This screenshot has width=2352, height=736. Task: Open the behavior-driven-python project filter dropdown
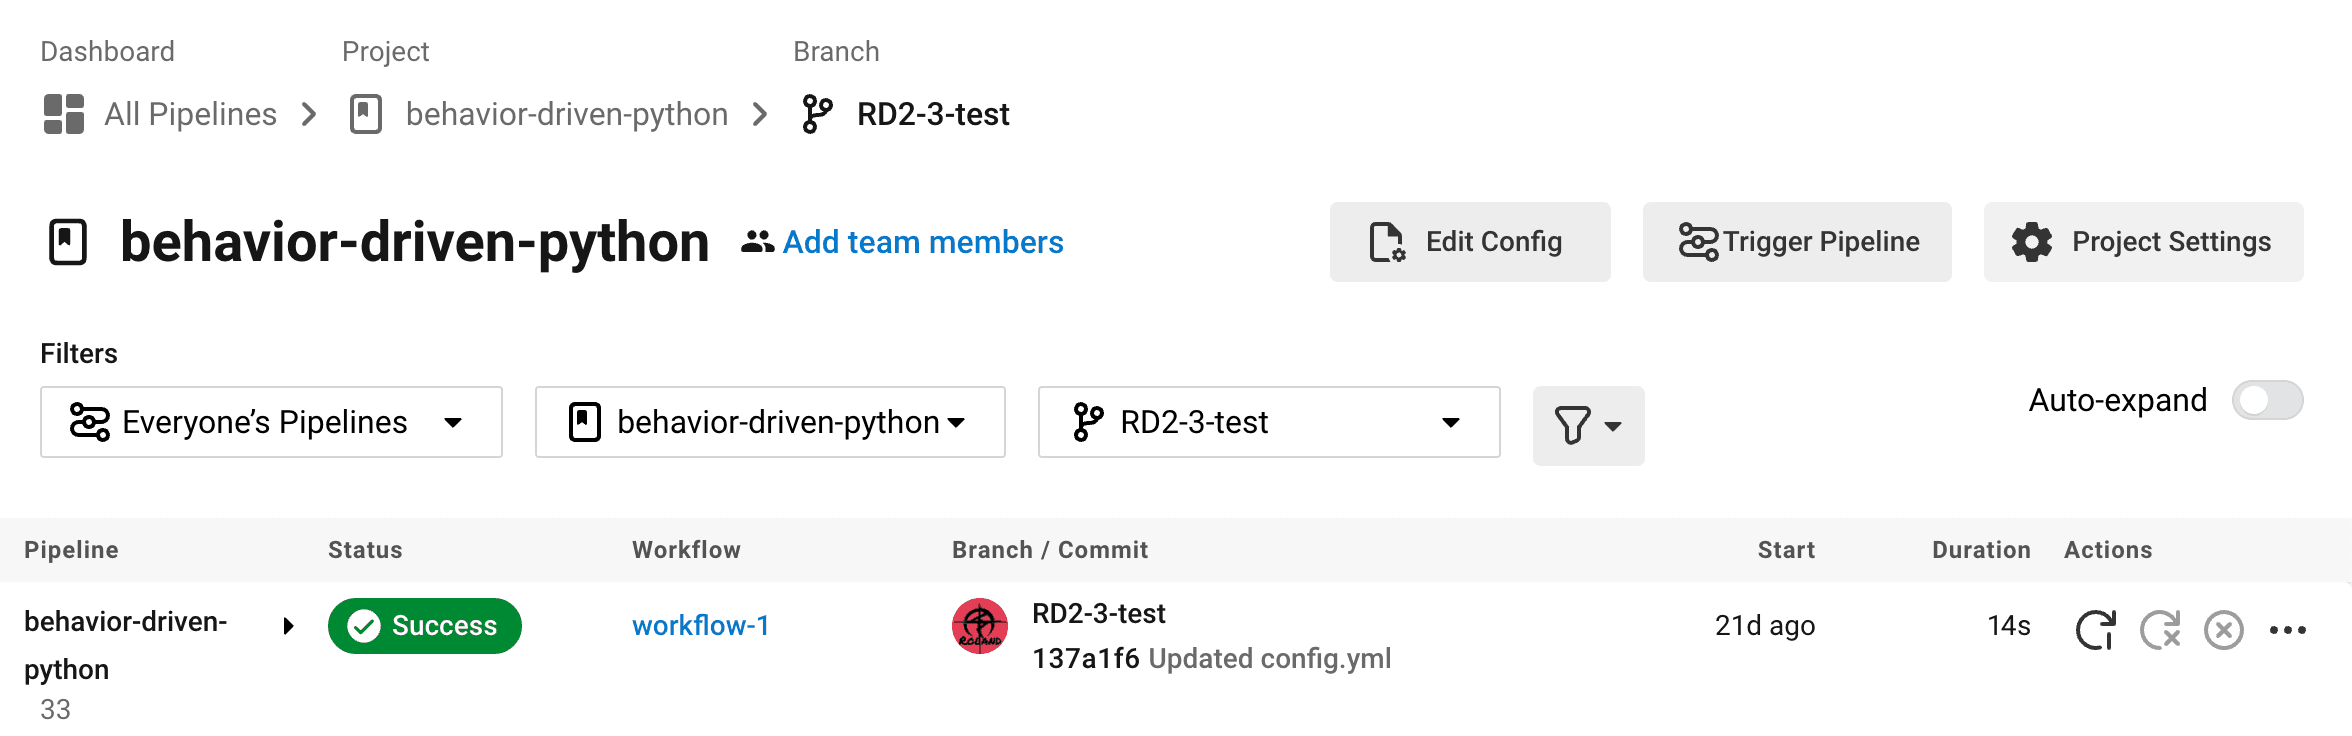(769, 422)
